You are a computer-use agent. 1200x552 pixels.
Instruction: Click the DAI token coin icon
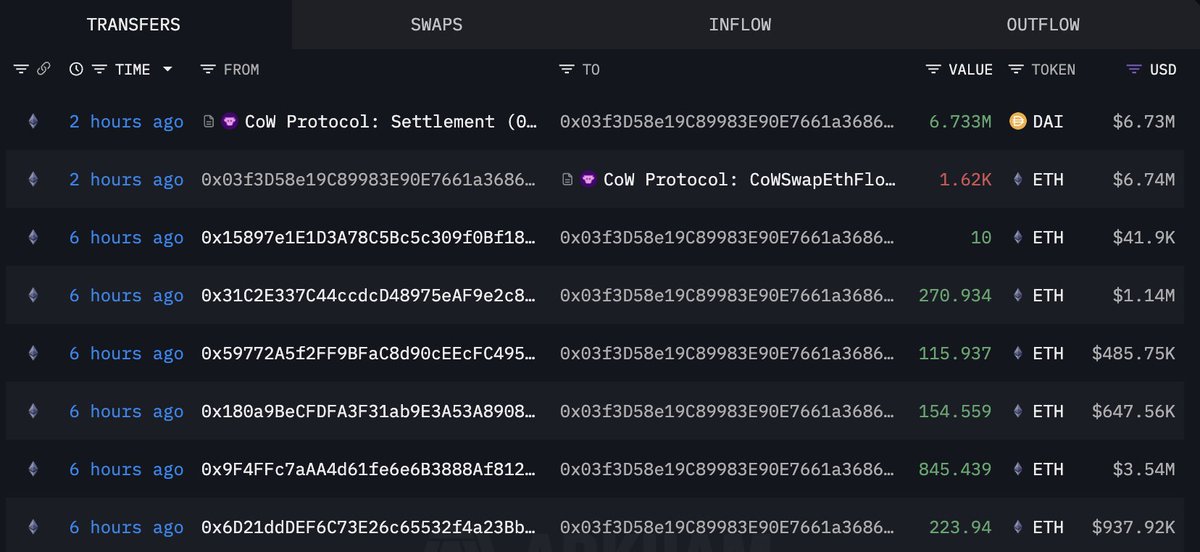coord(1019,122)
